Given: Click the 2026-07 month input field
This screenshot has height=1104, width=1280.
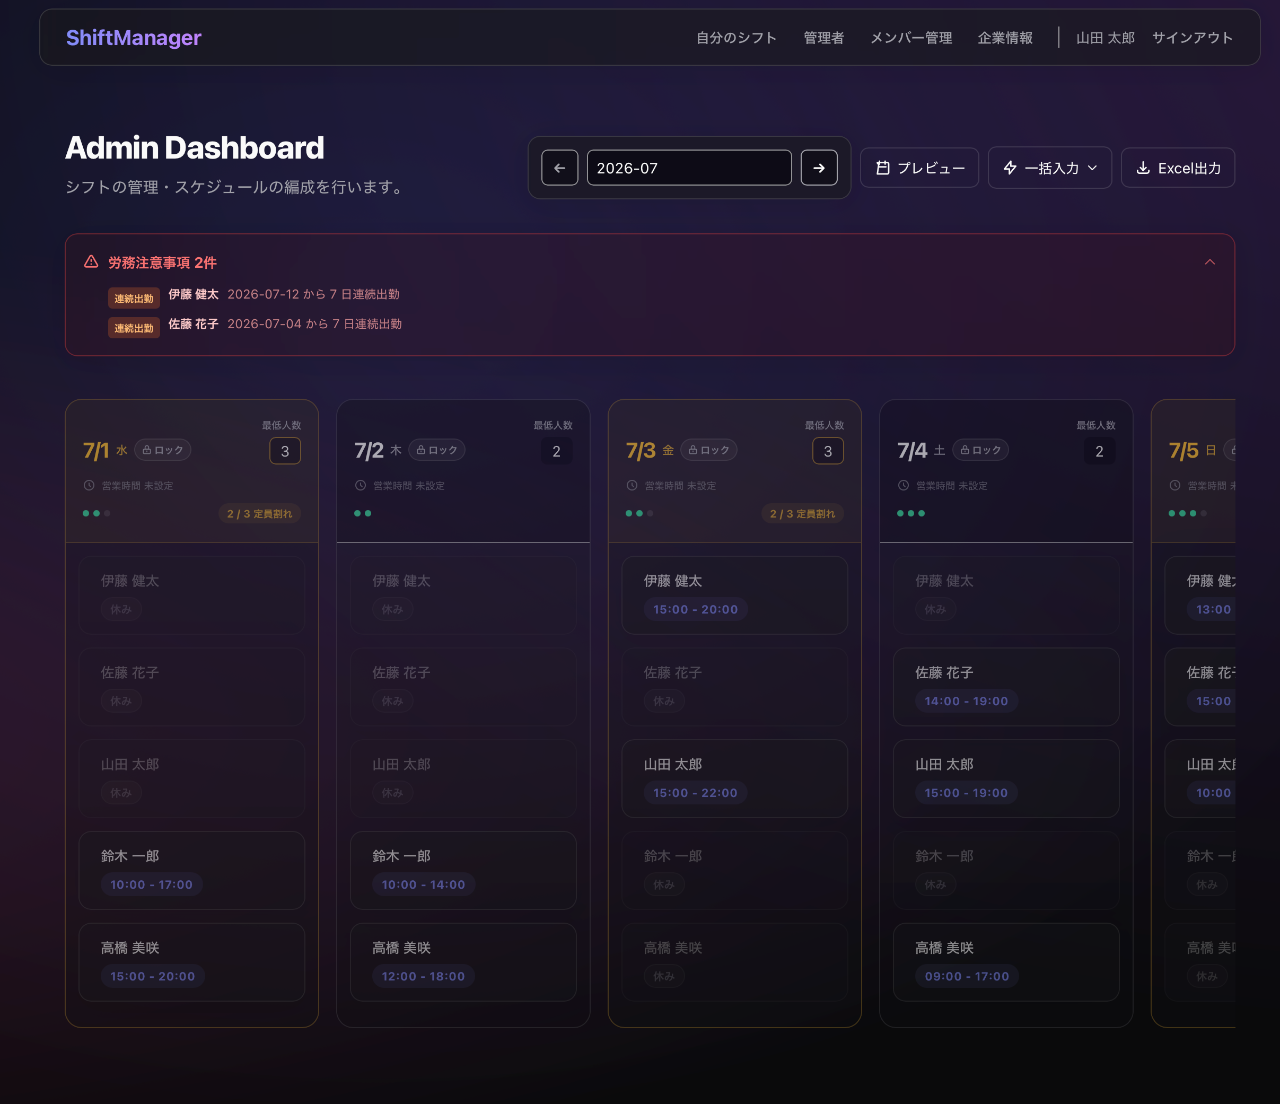Looking at the screenshot, I should (x=689, y=168).
